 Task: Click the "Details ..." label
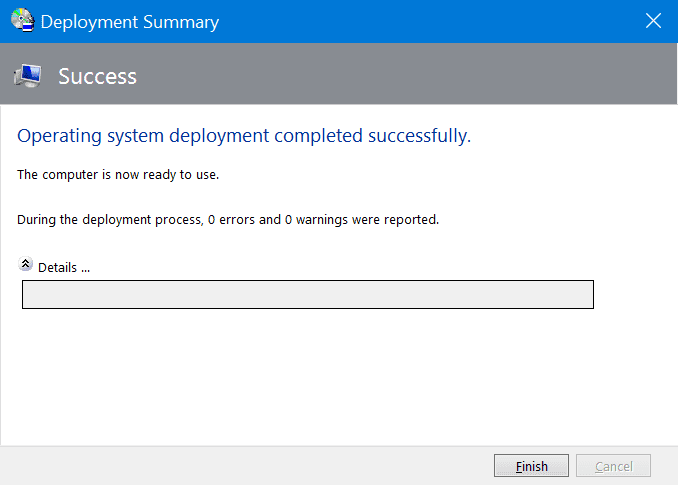click(x=64, y=267)
